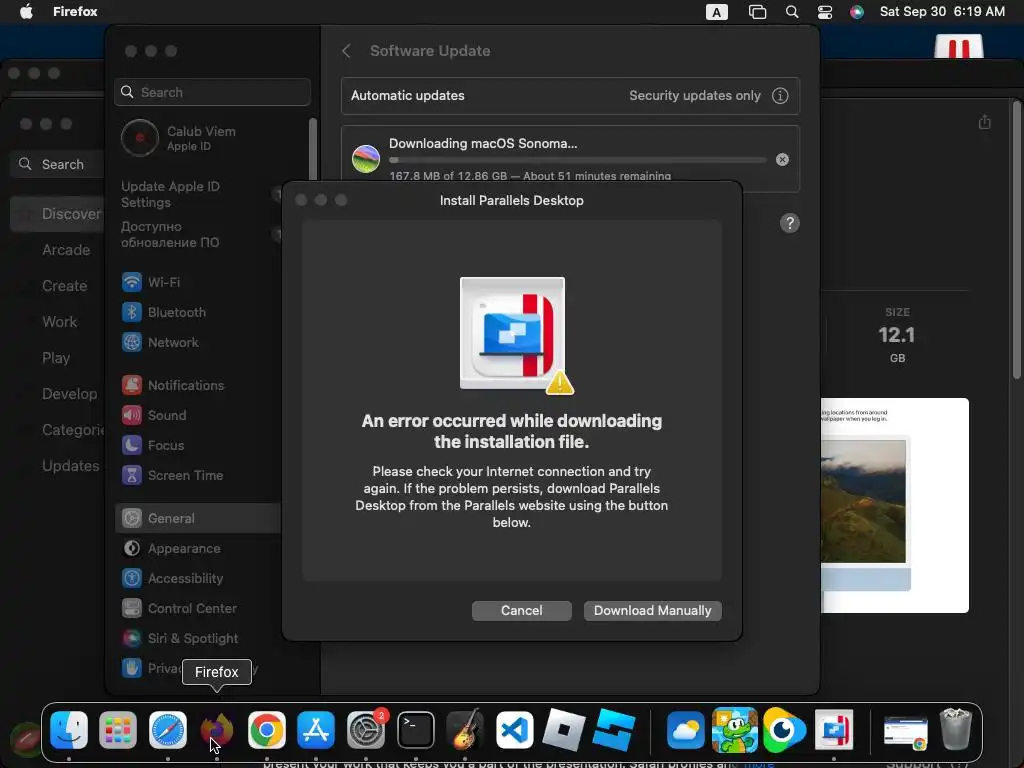Viewport: 1024px width, 768px height.
Task: Click App Store window Search field
Action: [59, 164]
